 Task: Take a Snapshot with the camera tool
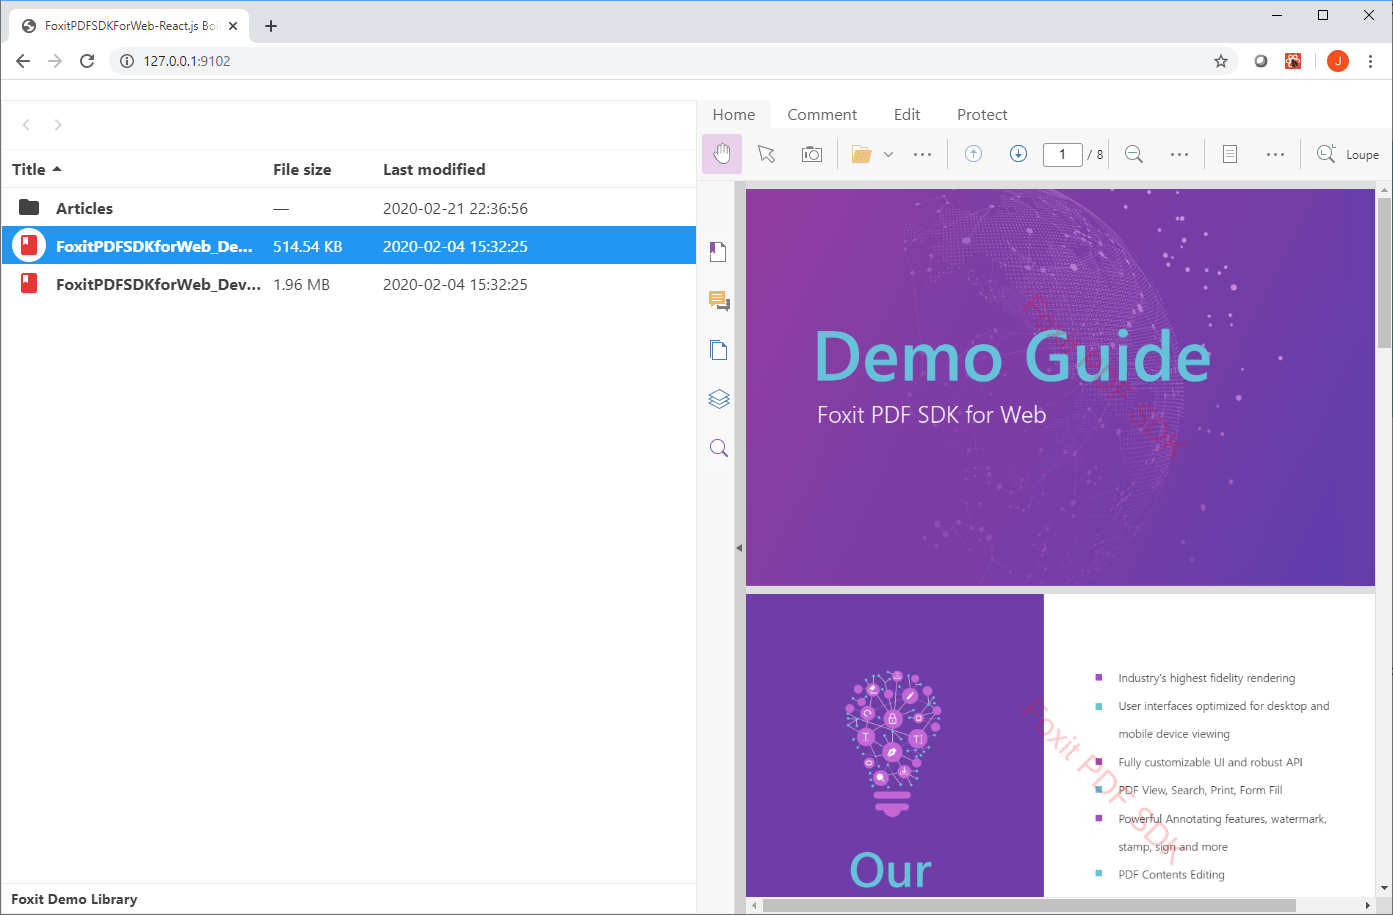811,153
